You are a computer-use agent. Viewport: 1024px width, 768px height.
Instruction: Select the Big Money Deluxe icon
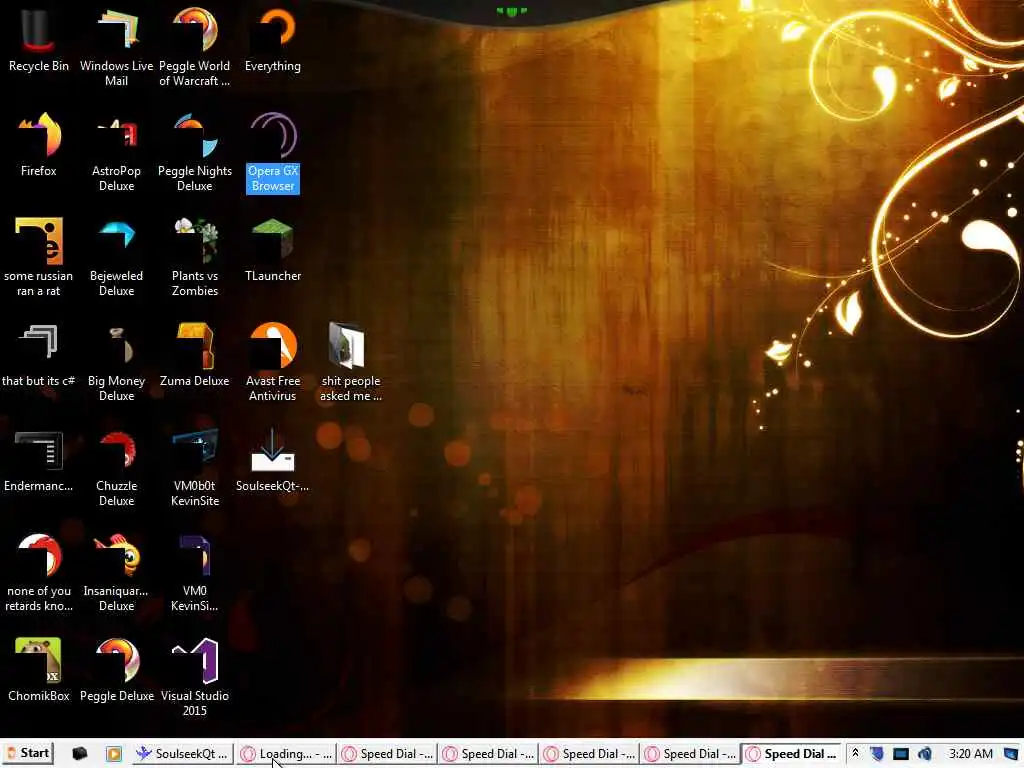click(x=116, y=362)
